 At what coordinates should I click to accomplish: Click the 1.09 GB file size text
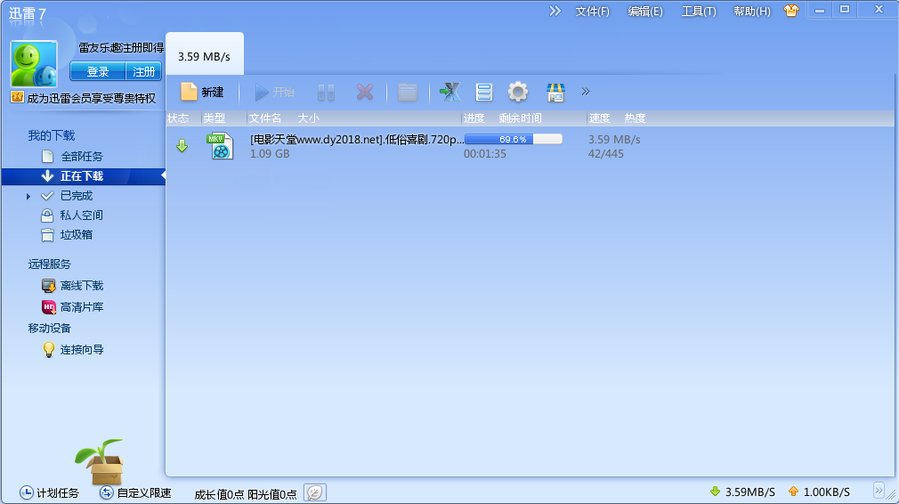point(269,154)
